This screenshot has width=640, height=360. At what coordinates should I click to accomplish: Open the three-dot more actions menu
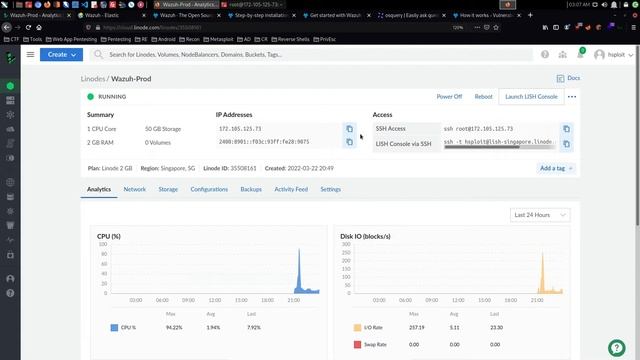572,97
